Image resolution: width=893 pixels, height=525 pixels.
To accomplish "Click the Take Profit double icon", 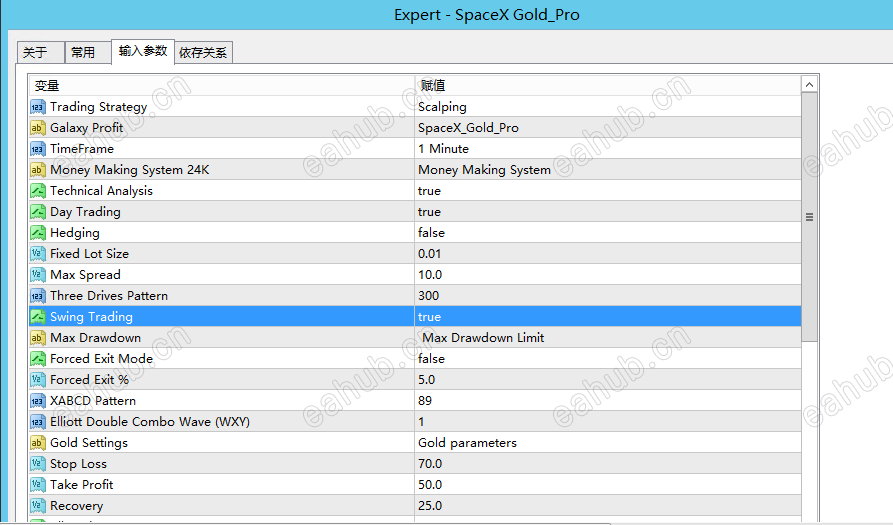I will pos(38,485).
